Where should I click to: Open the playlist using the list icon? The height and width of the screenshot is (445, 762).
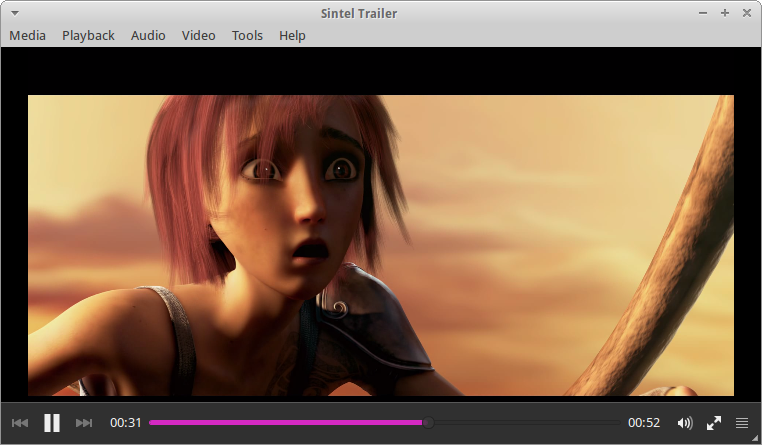(742, 423)
